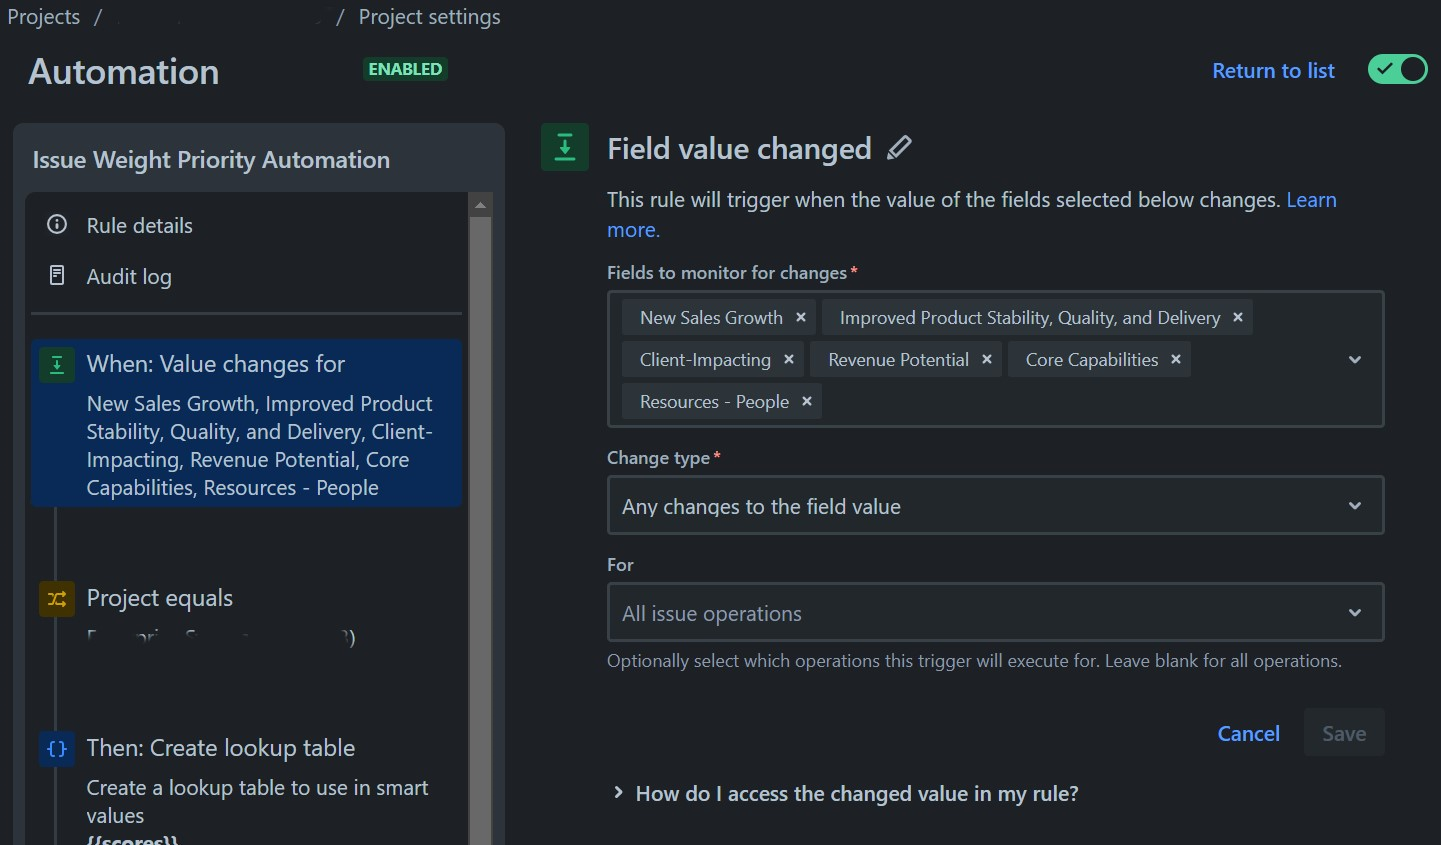The image size is (1441, 845).
Task: Toggle the rule enabled switch off
Action: 1397,70
